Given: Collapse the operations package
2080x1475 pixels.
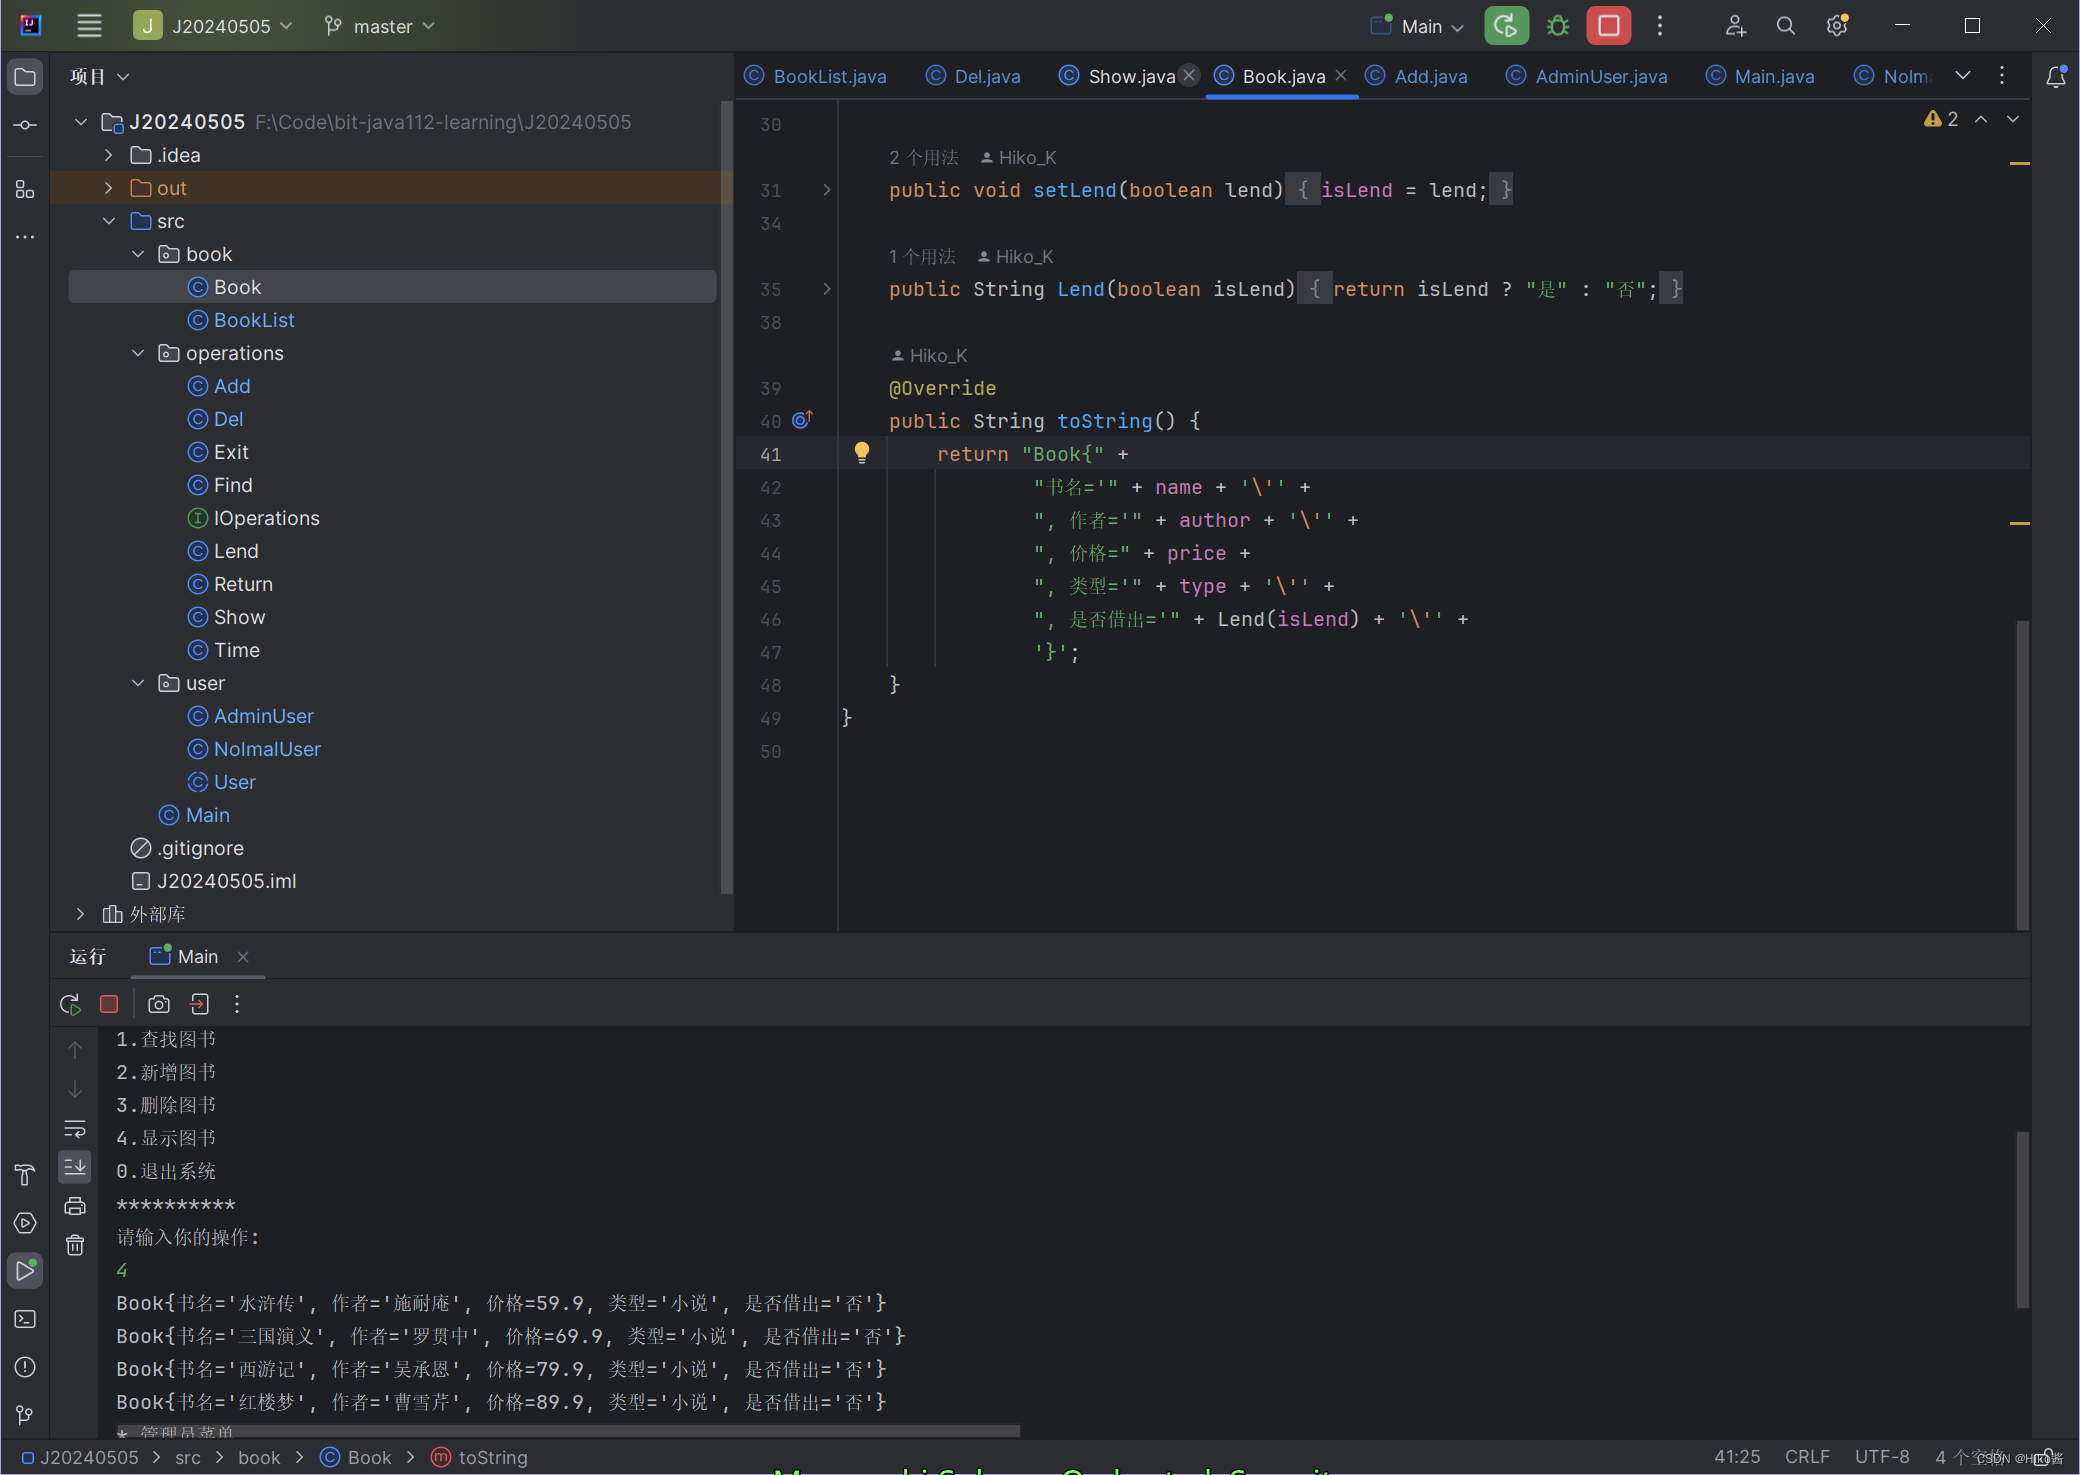Looking at the screenshot, I should click(138, 353).
